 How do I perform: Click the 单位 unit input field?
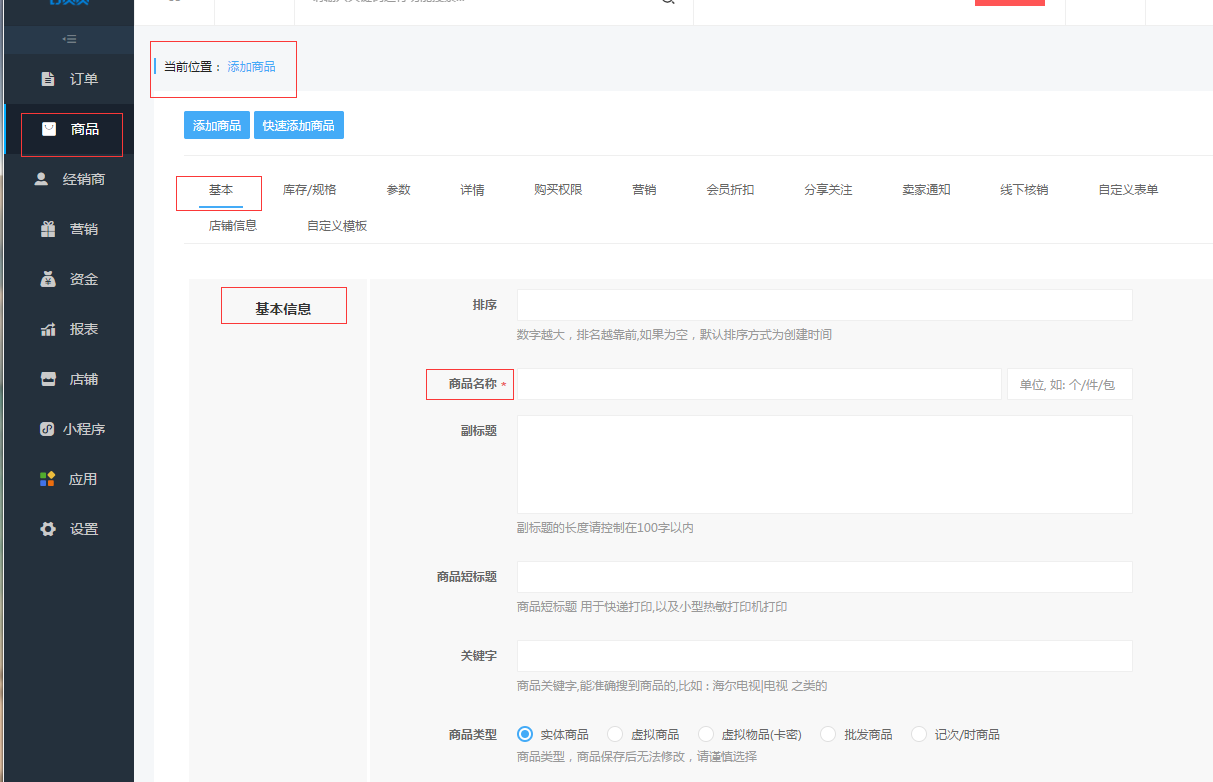tap(1070, 384)
